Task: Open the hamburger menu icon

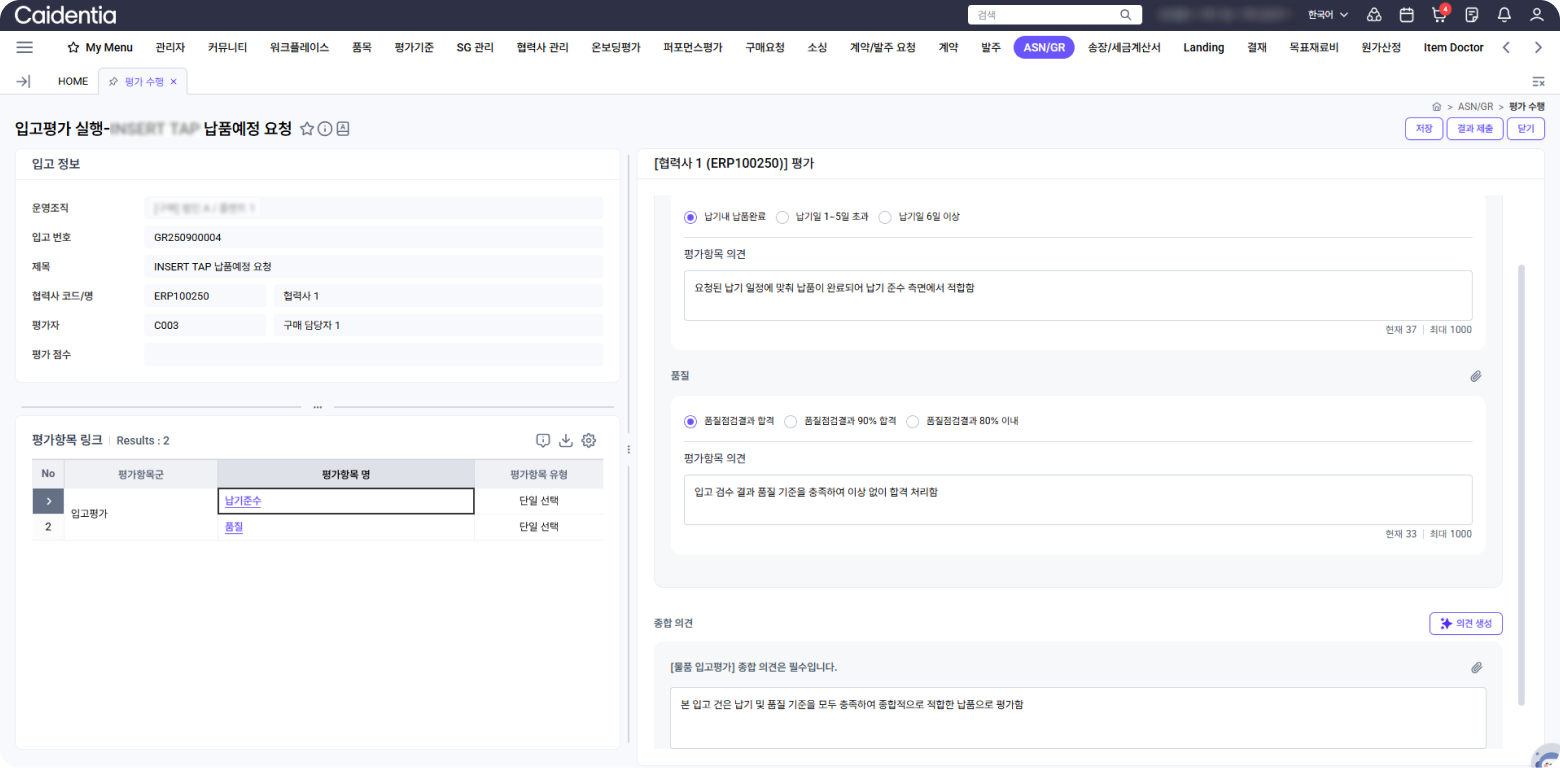Action: [25, 47]
